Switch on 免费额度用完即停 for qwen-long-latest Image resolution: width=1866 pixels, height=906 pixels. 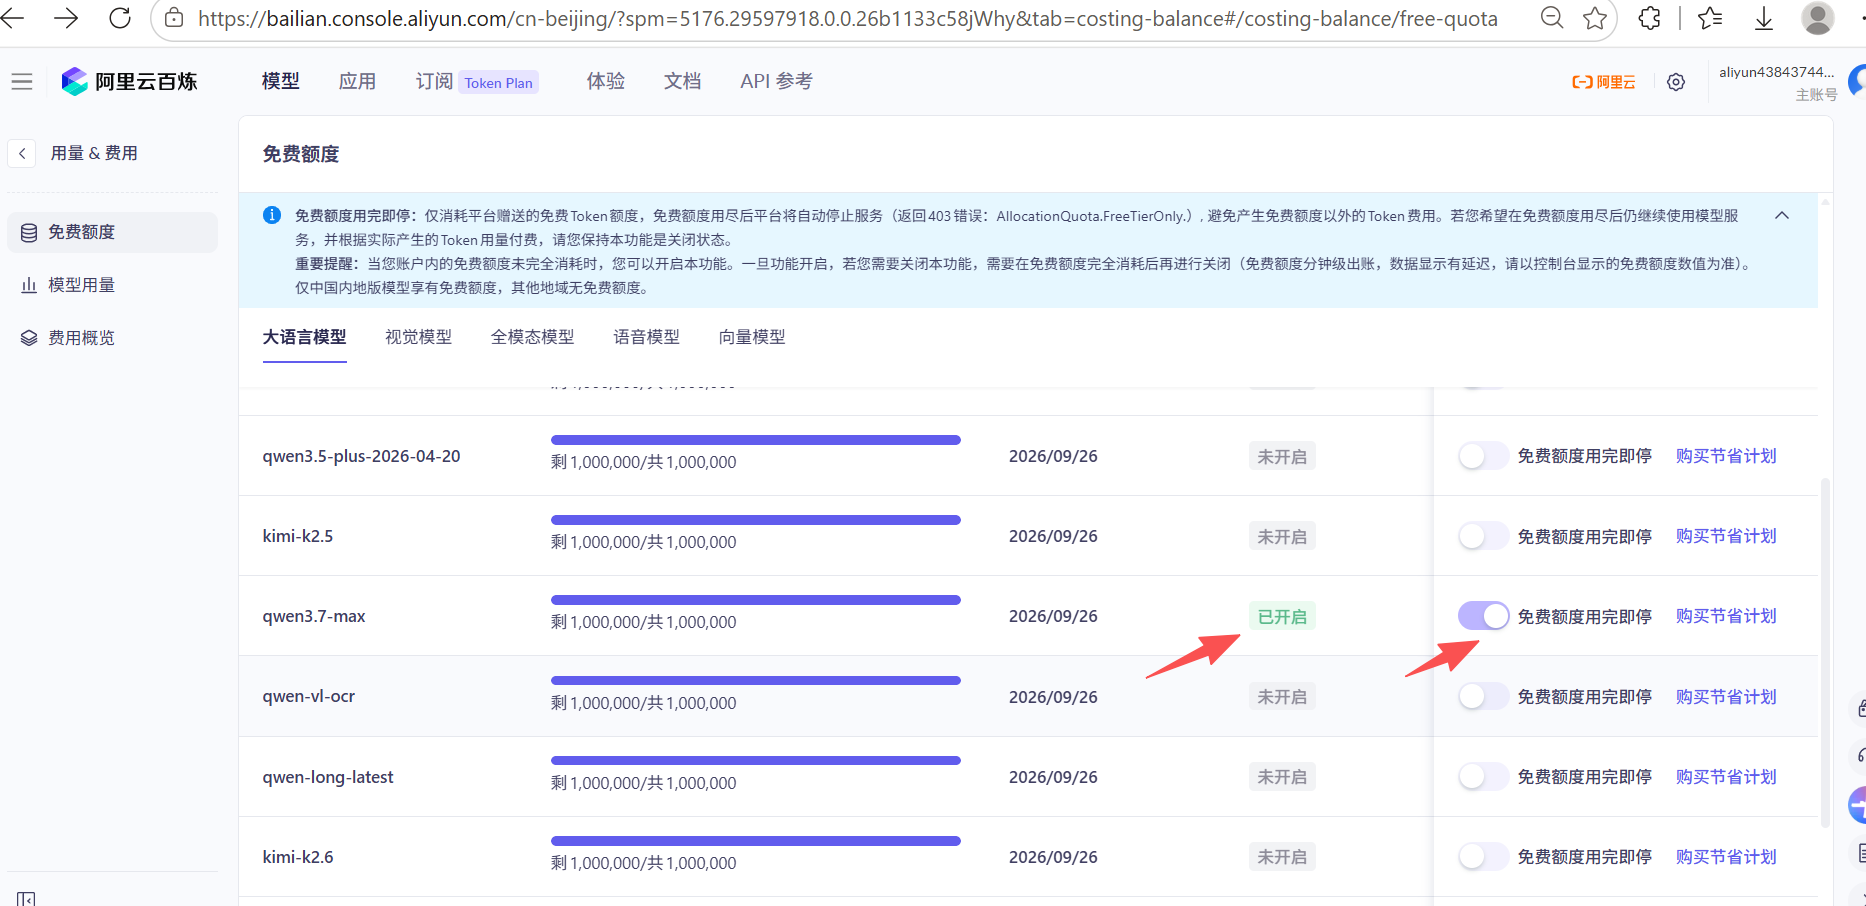coord(1483,776)
